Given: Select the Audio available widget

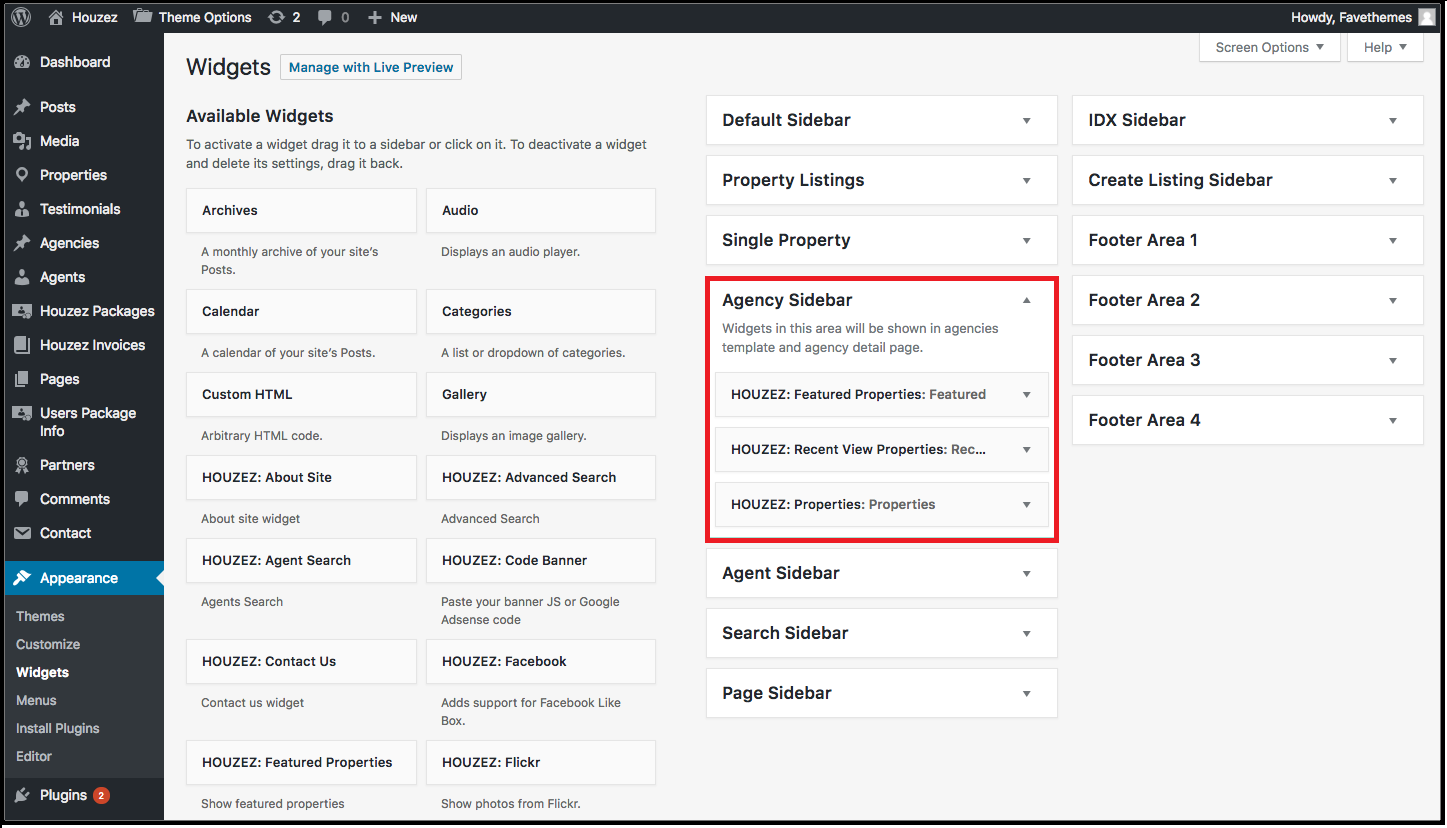Looking at the screenshot, I should (x=541, y=210).
